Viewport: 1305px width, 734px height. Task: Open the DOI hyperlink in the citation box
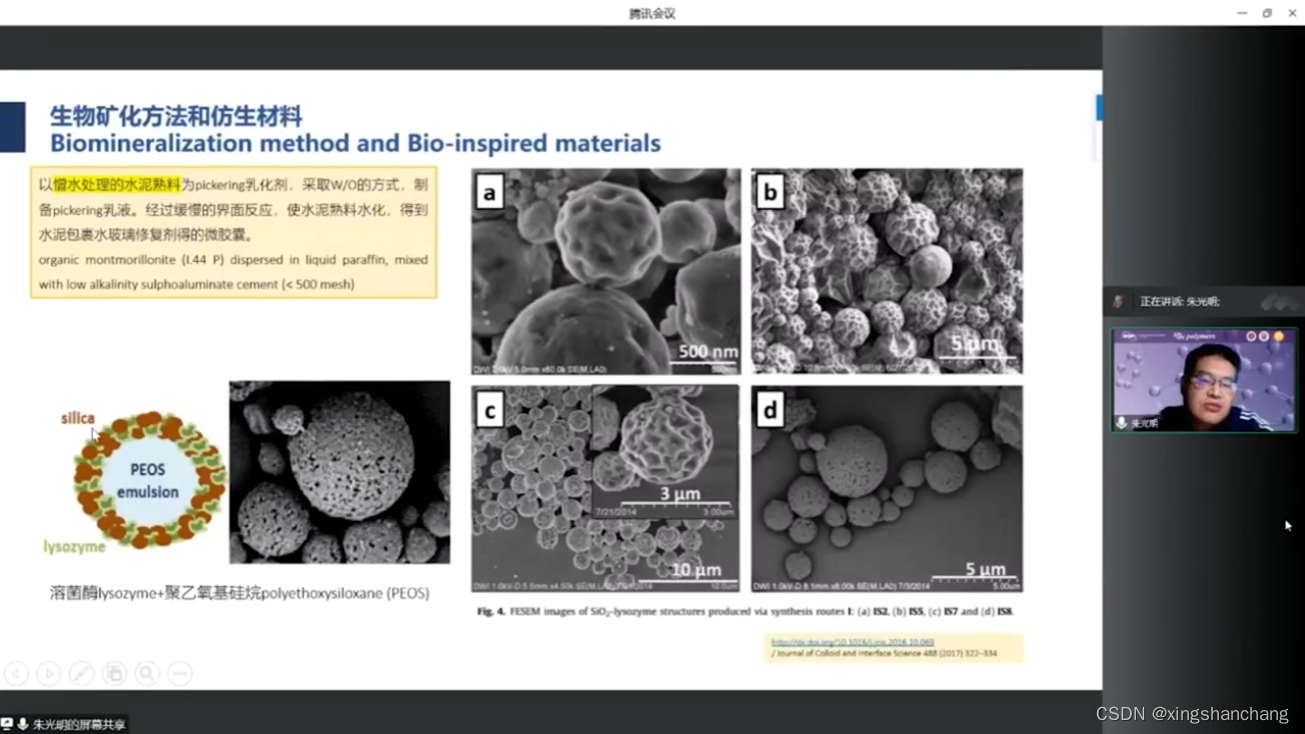click(x=852, y=643)
